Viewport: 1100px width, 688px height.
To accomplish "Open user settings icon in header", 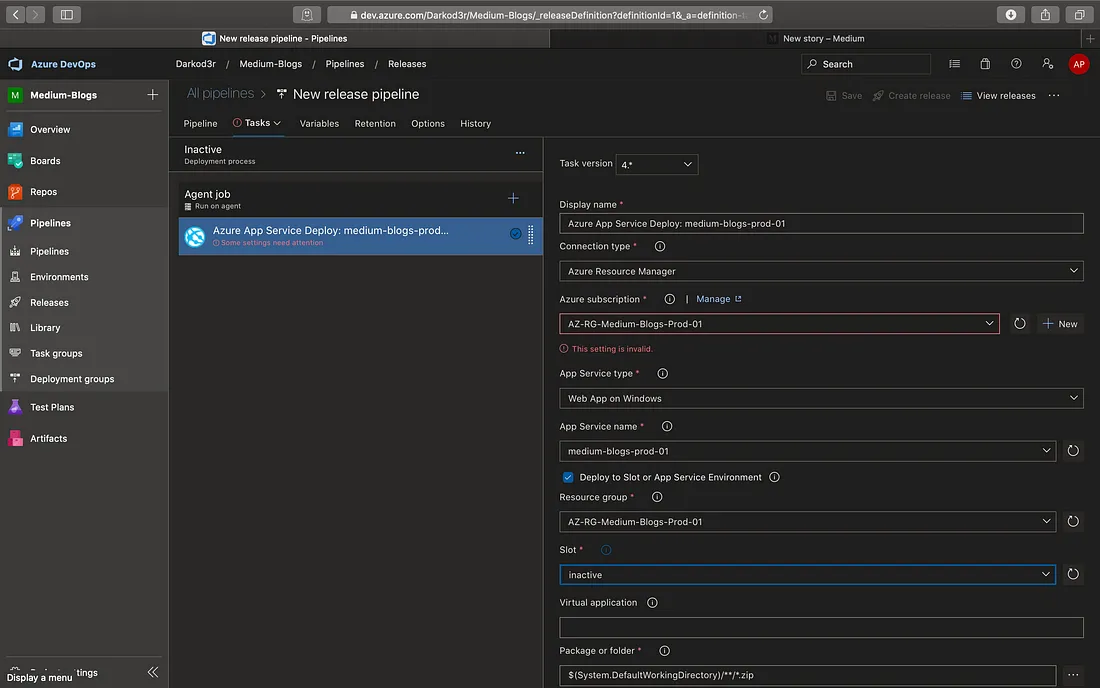I will (1047, 64).
